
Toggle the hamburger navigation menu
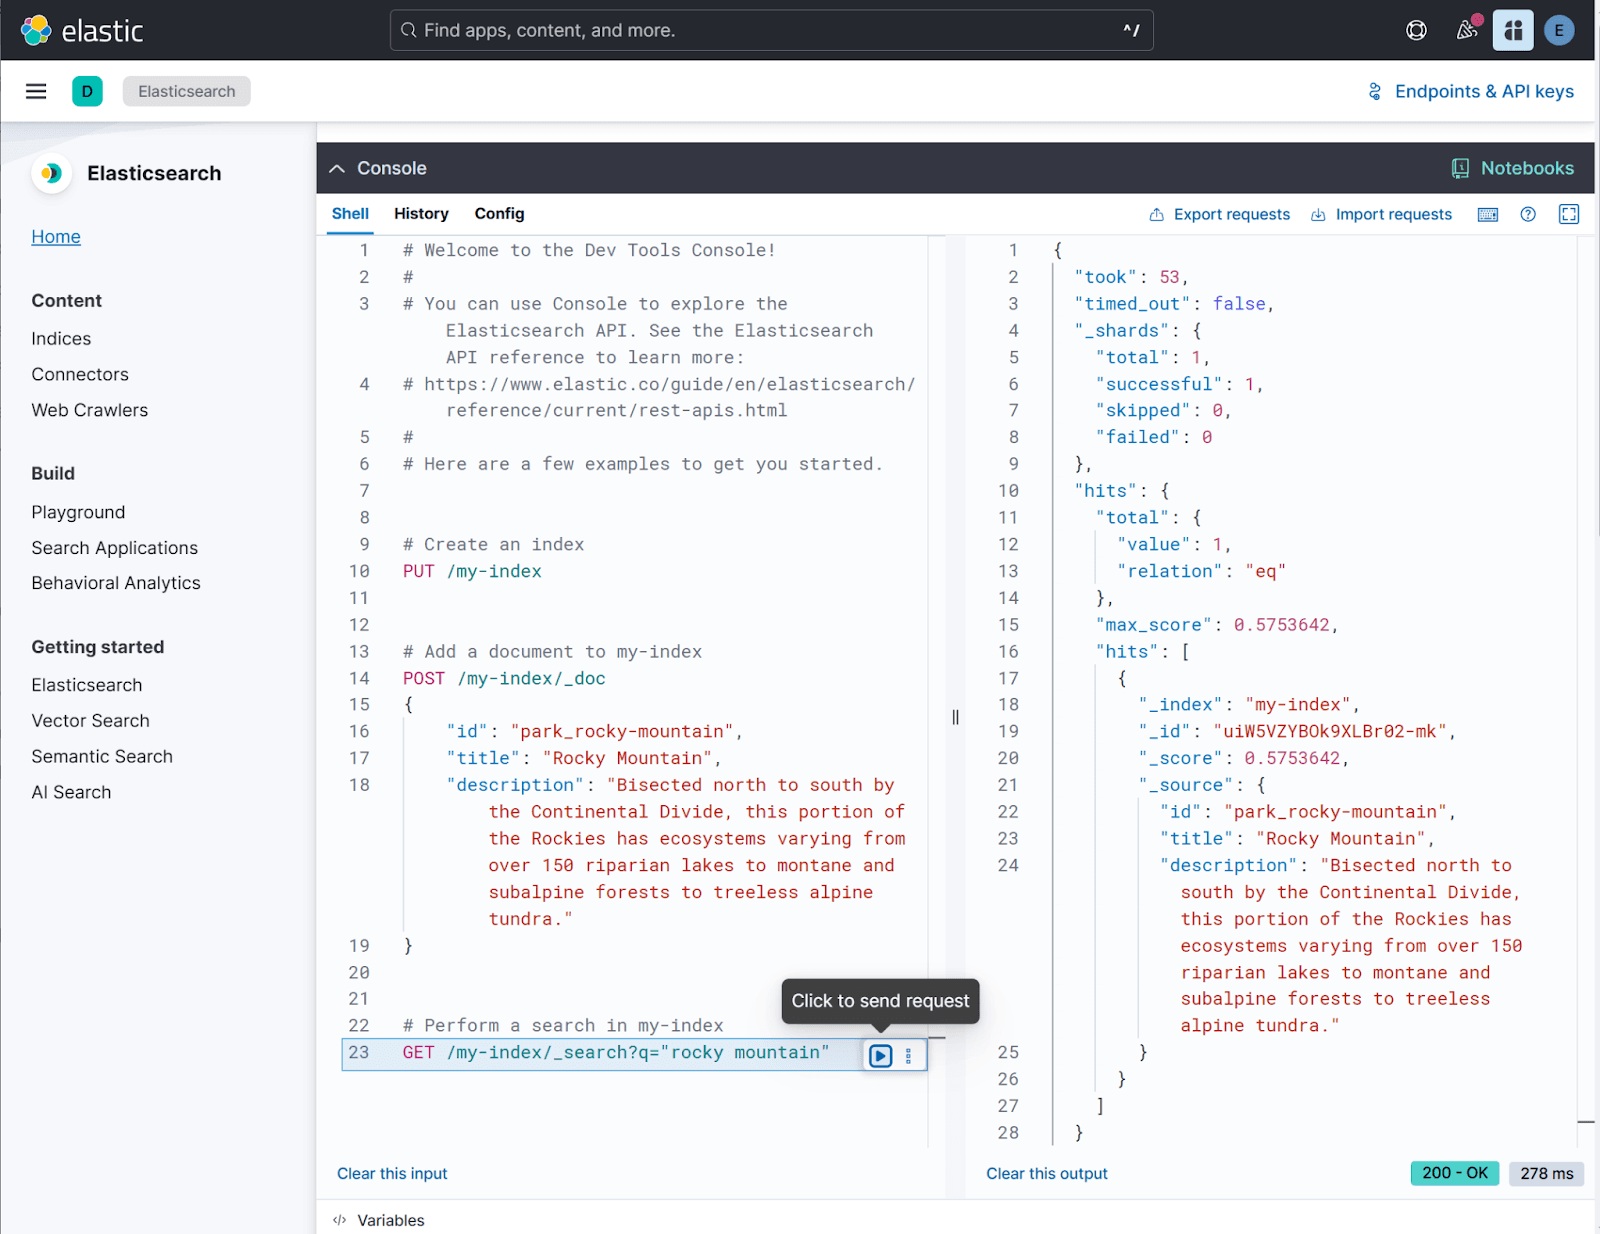coord(36,91)
